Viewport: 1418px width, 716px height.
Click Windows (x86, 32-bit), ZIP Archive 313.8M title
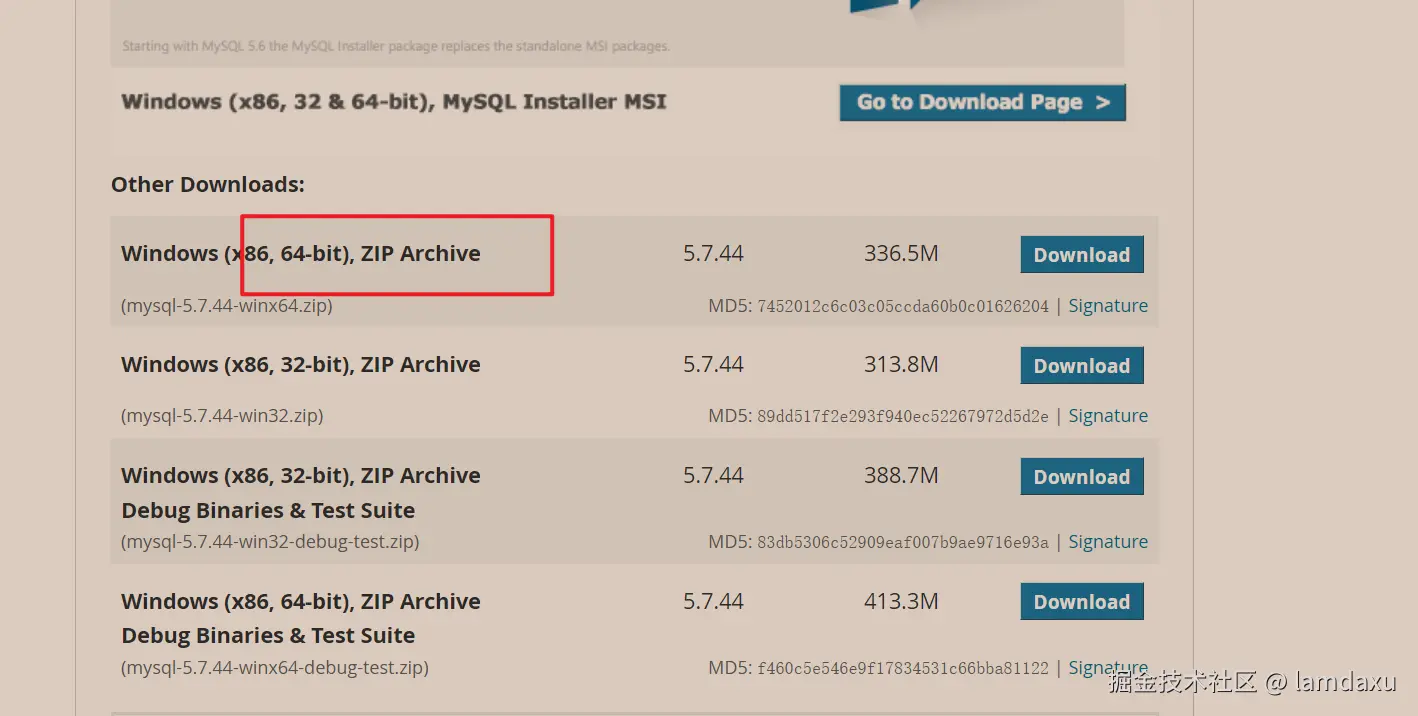pyautogui.click(x=301, y=365)
